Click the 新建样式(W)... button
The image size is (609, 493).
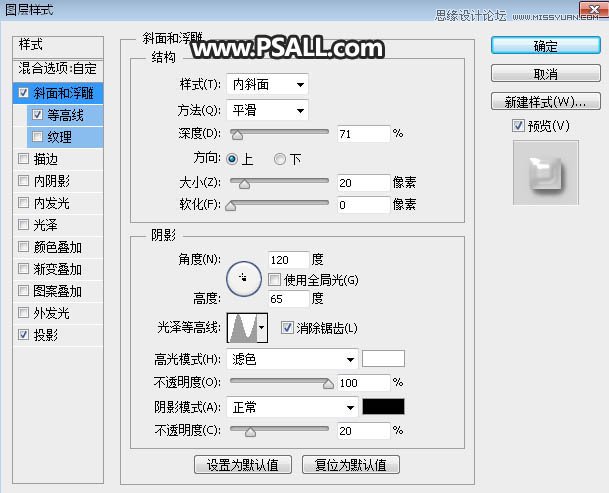coord(546,102)
